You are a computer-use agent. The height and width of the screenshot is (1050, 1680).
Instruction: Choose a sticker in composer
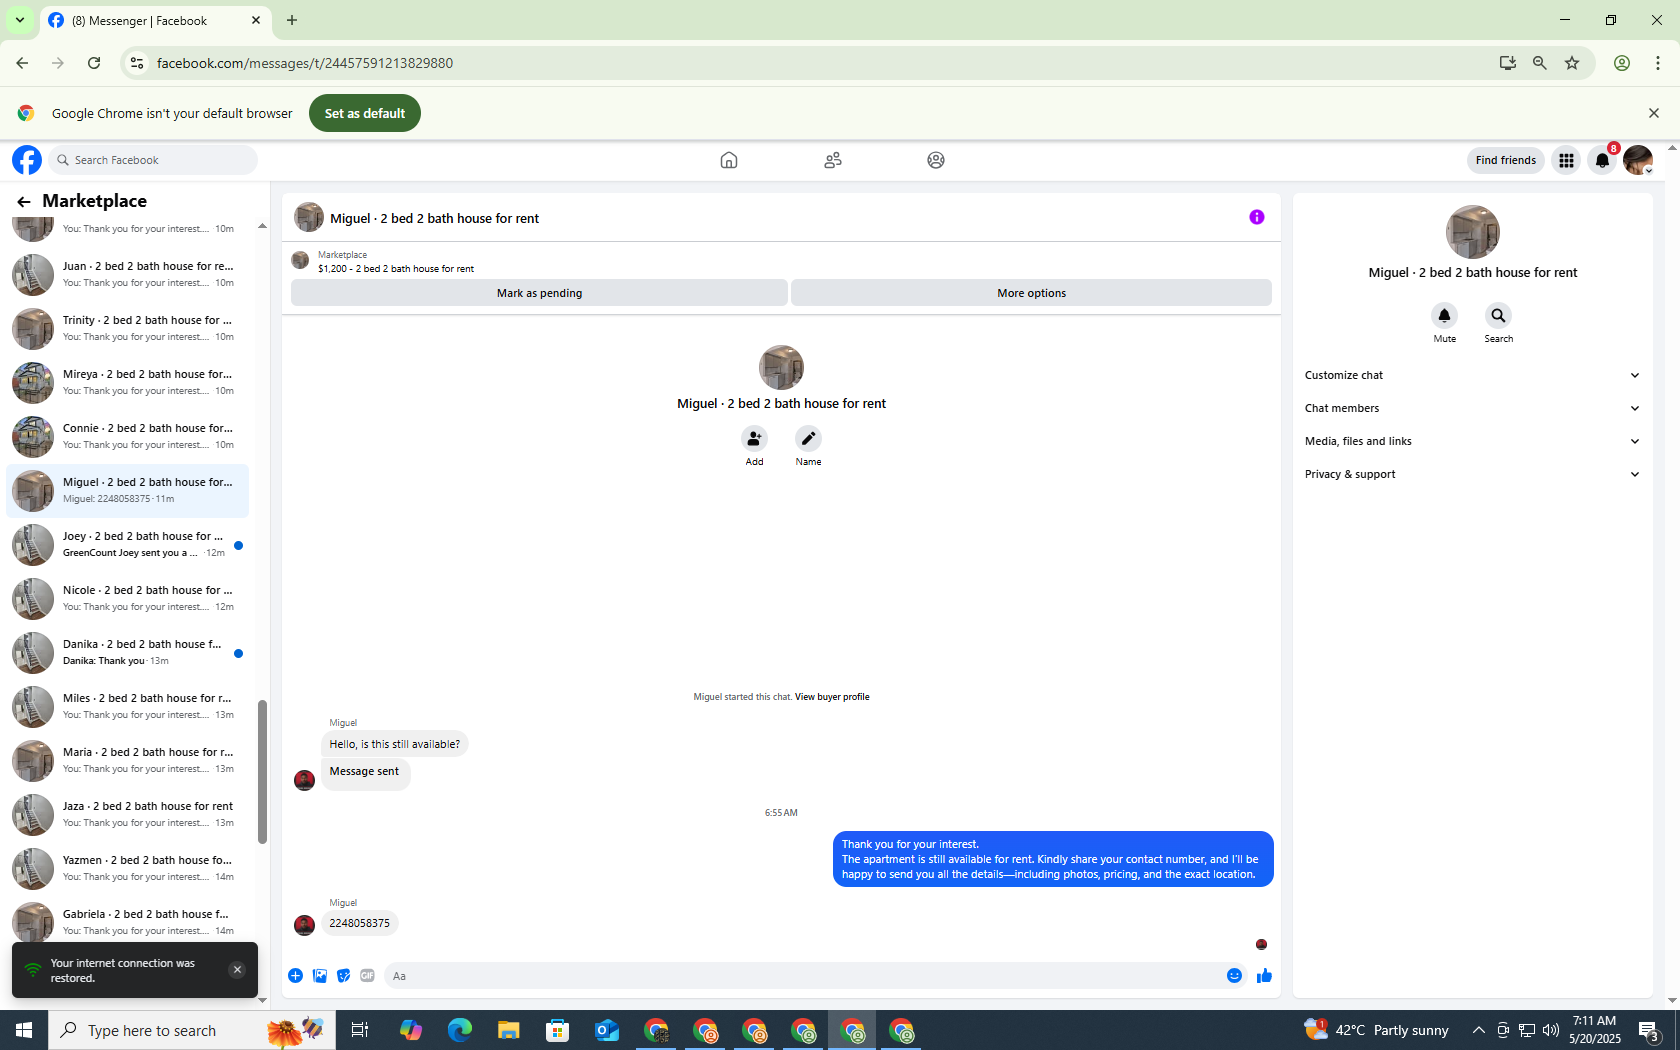pyautogui.click(x=344, y=976)
